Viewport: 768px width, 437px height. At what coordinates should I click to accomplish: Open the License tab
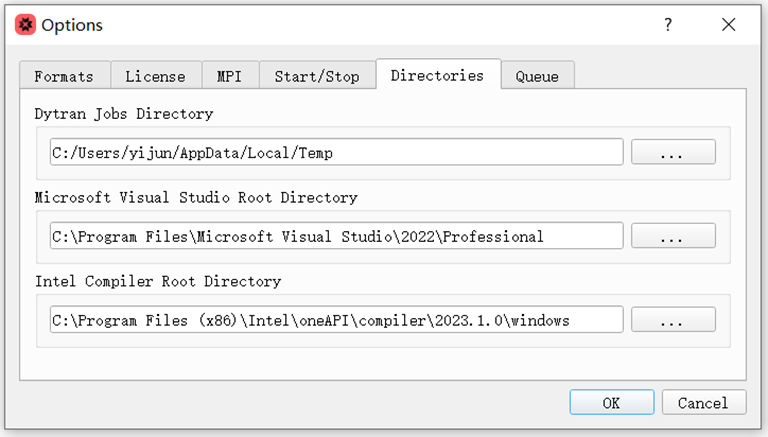pos(155,76)
